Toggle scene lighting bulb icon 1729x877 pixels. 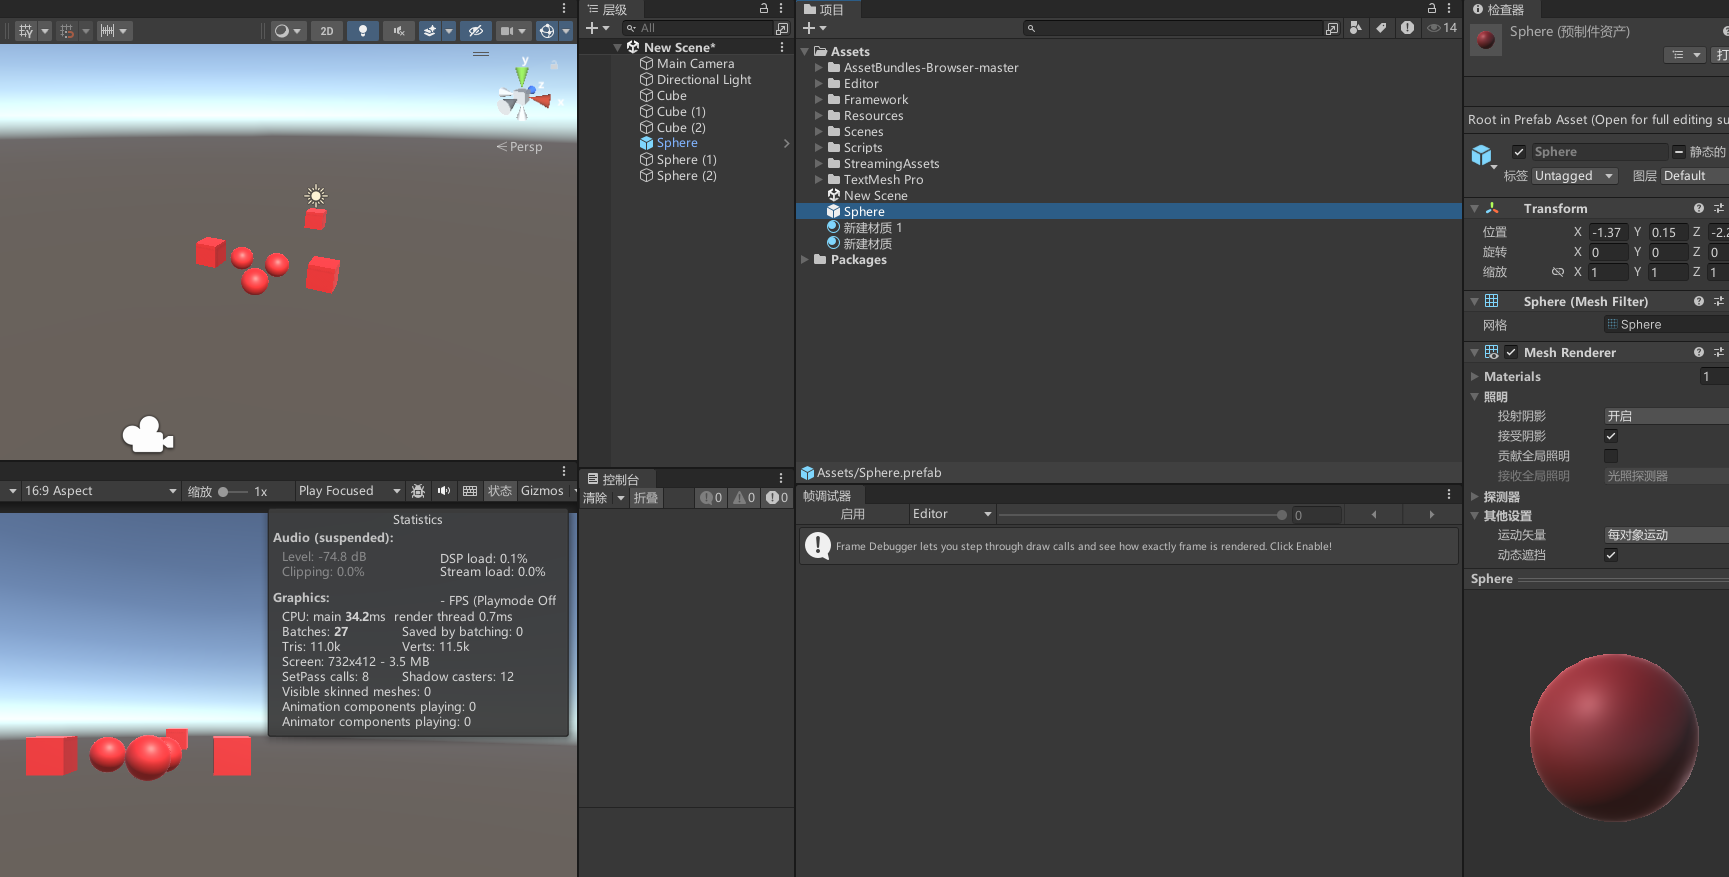tap(363, 31)
